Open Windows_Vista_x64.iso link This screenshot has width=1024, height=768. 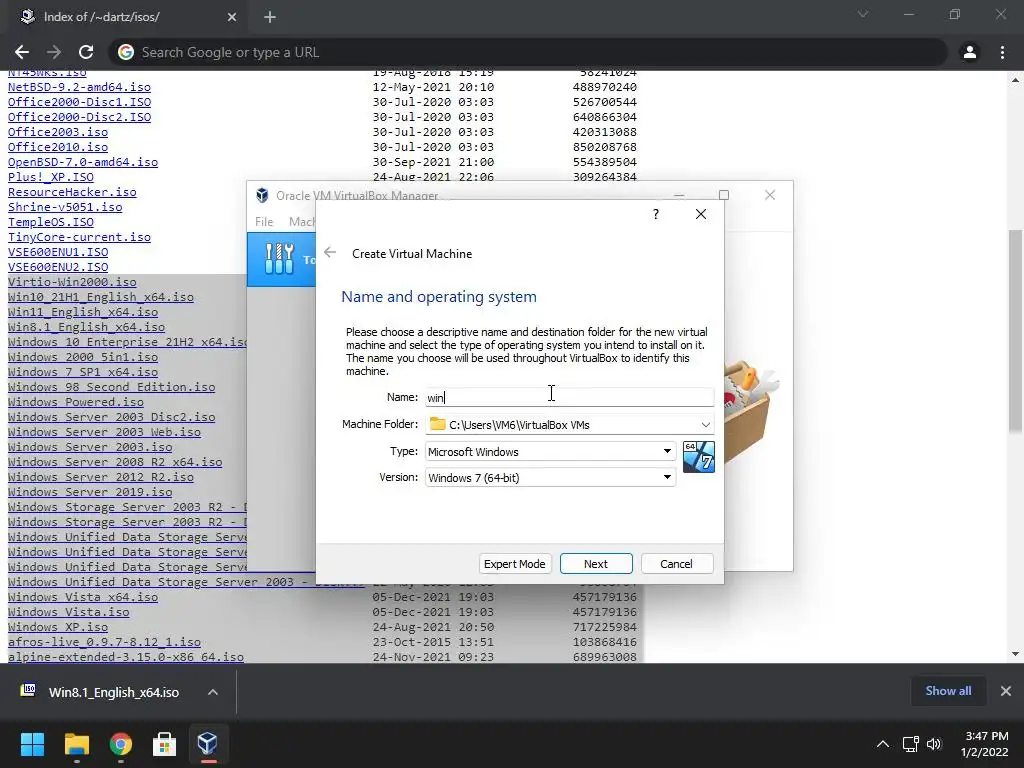pos(82,597)
